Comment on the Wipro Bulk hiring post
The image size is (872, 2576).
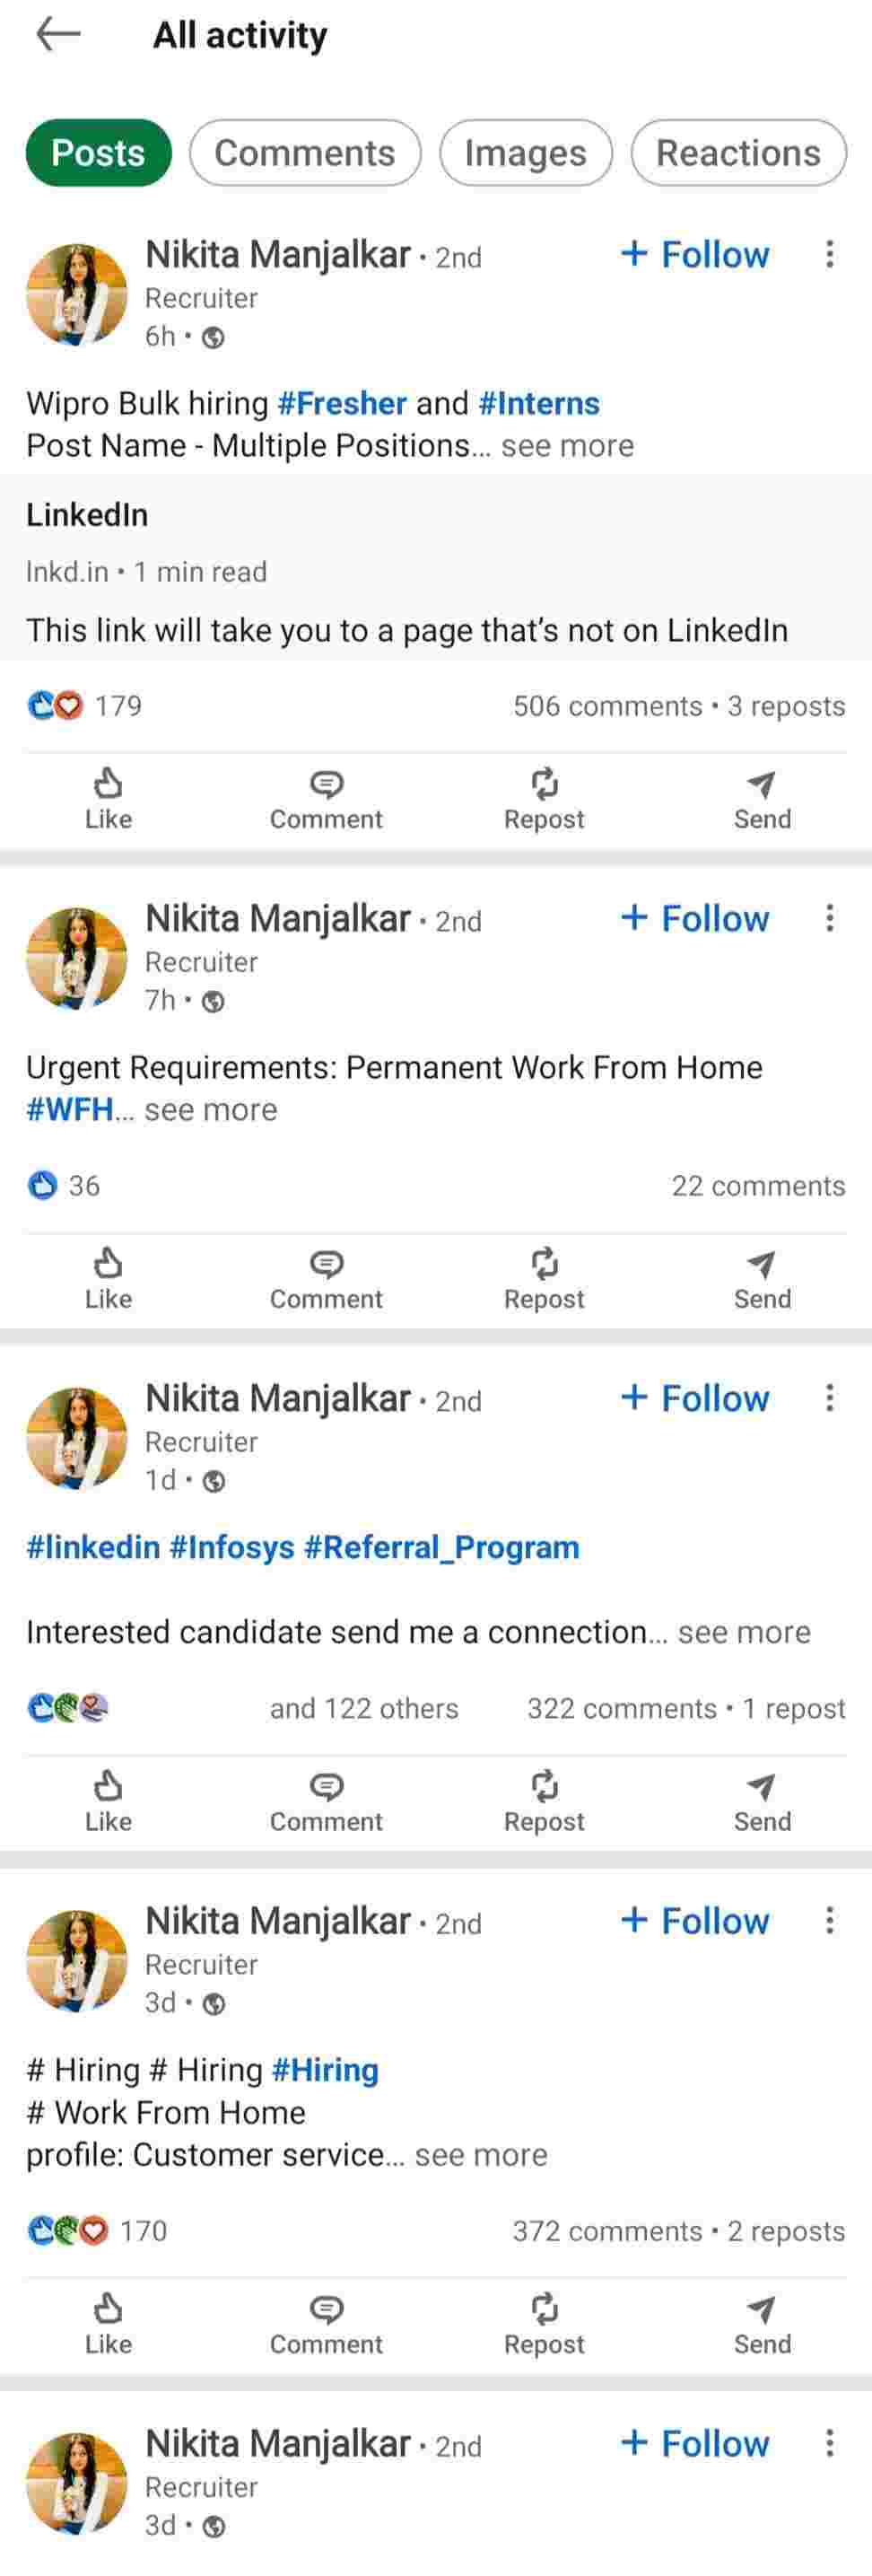[326, 798]
